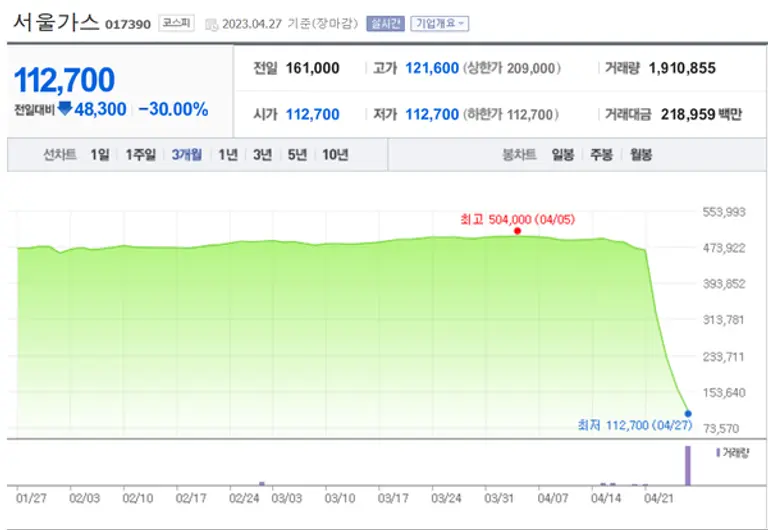Open the 10년 chart view
Image resolution: width=768 pixels, height=530 pixels.
tap(335, 155)
